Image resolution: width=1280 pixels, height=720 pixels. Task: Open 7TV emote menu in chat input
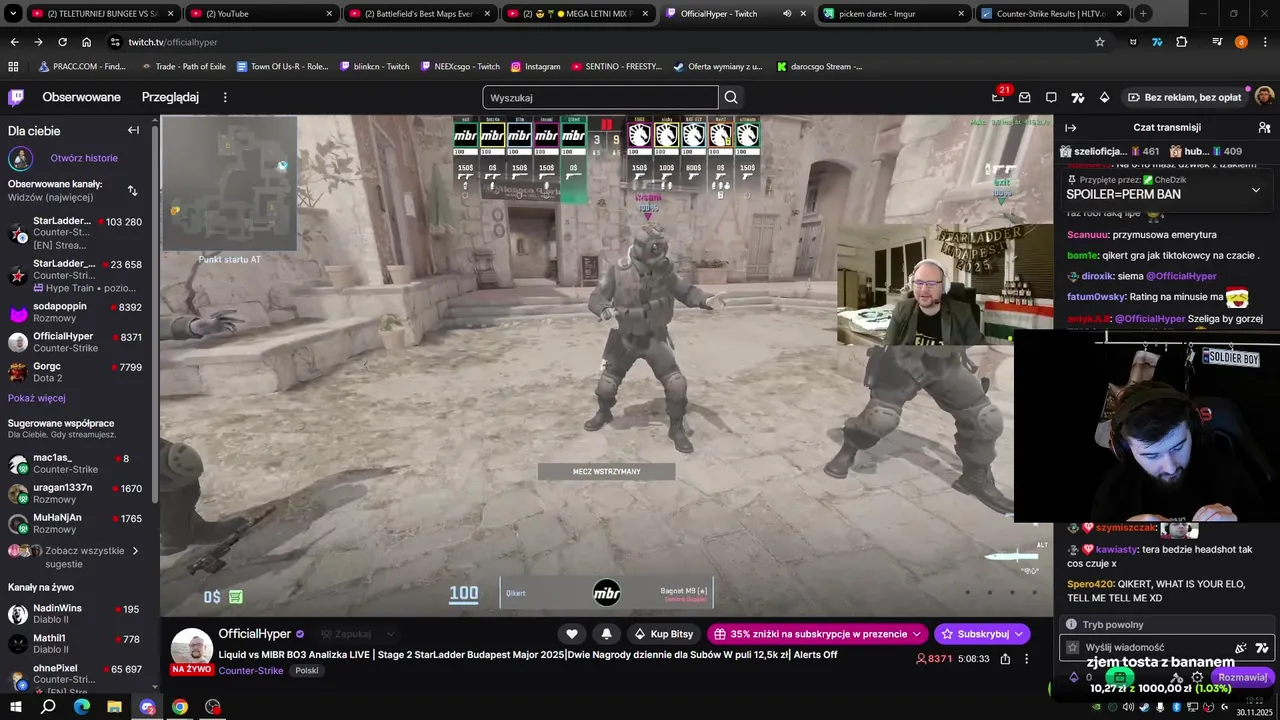(1262, 648)
